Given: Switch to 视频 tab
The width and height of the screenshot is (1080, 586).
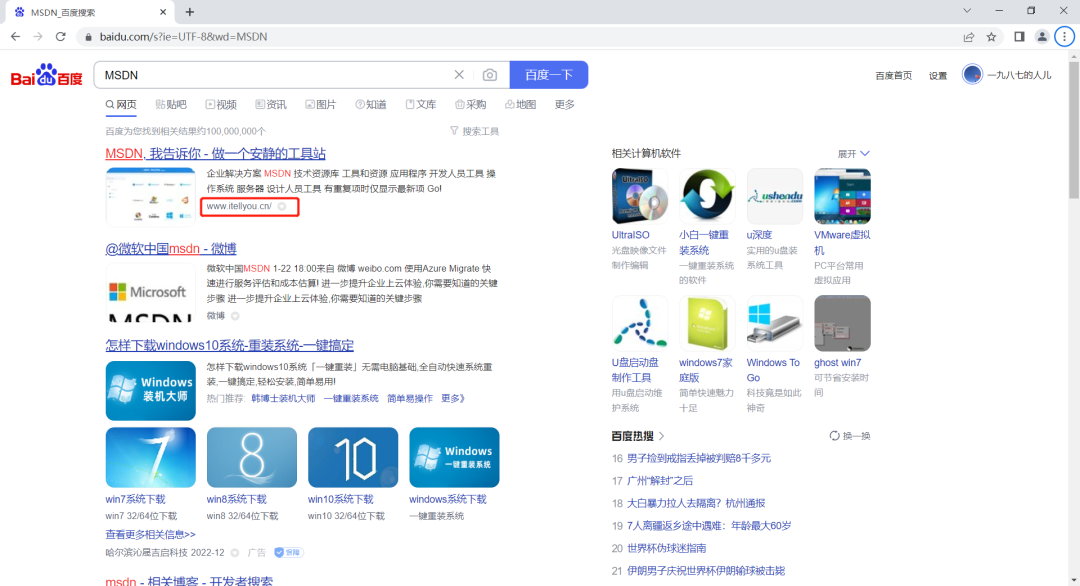Looking at the screenshot, I should (221, 105).
